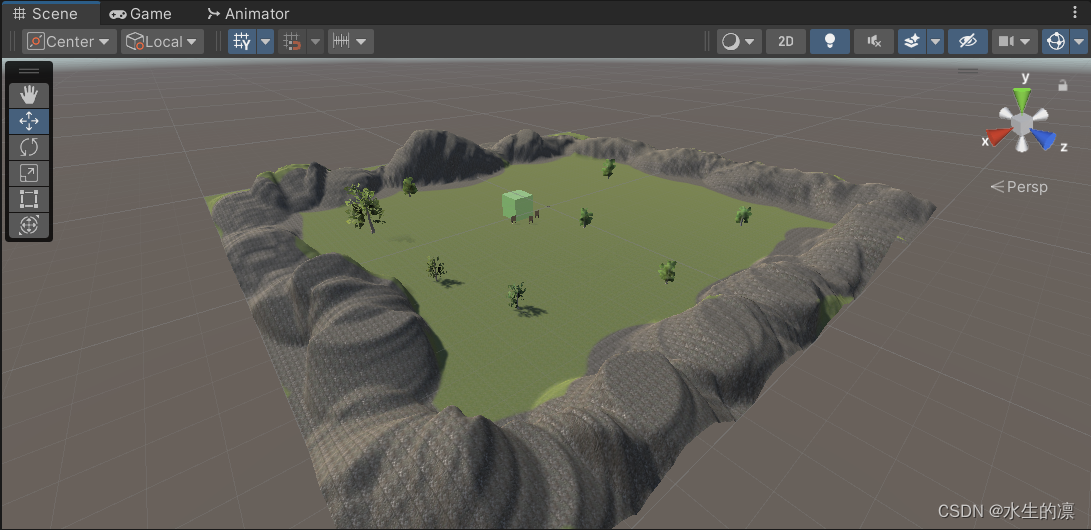Select the Rect transform tool

point(29,199)
